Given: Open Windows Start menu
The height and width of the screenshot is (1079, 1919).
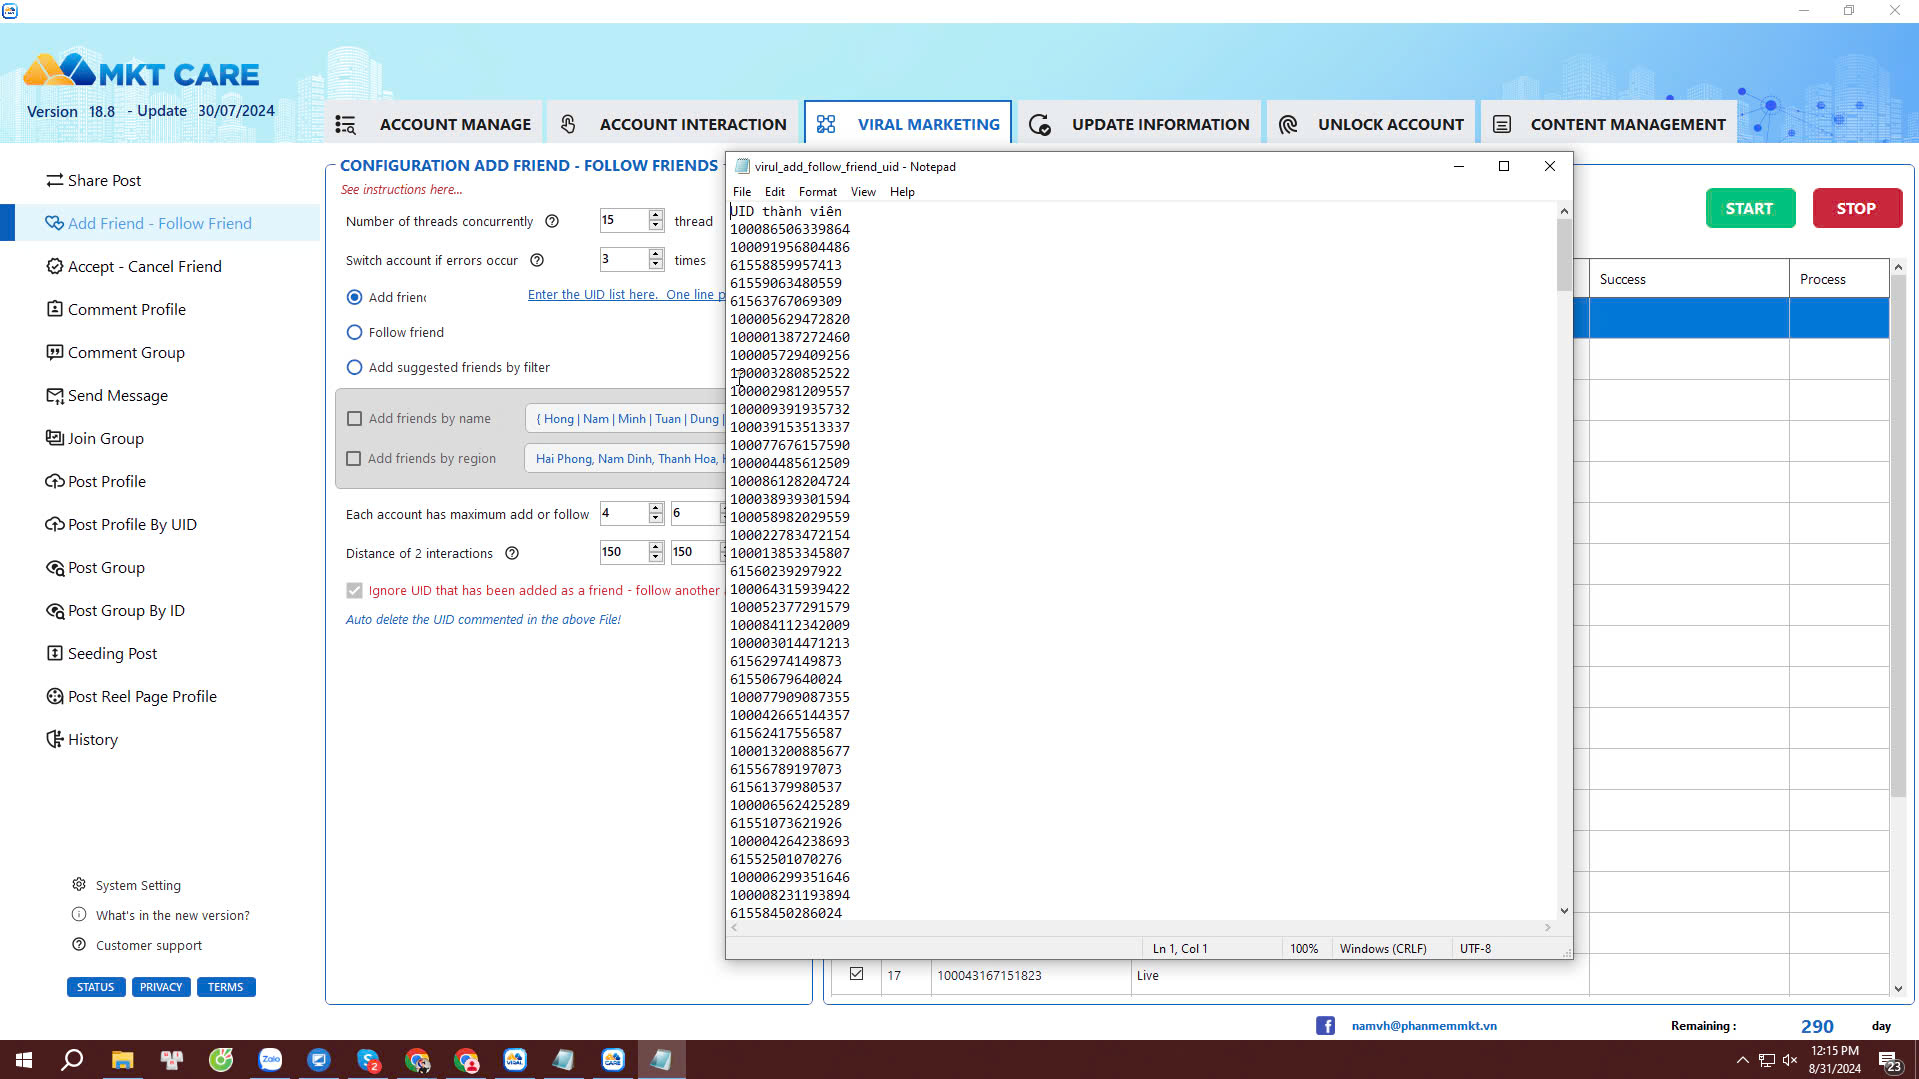Looking at the screenshot, I should (24, 1060).
